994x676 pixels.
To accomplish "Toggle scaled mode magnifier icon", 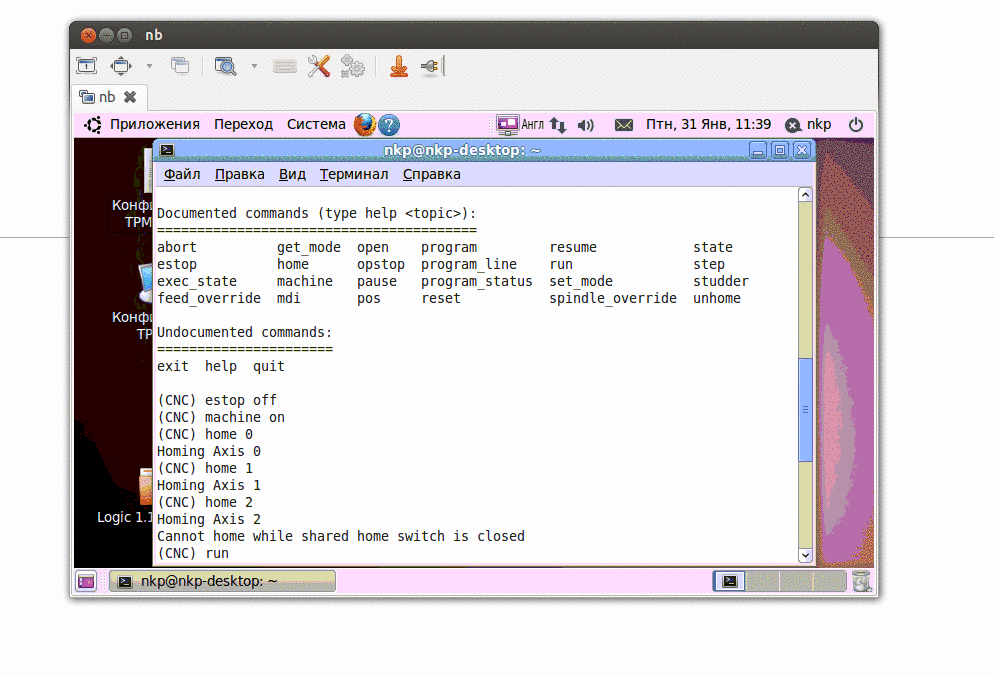I will [225, 66].
